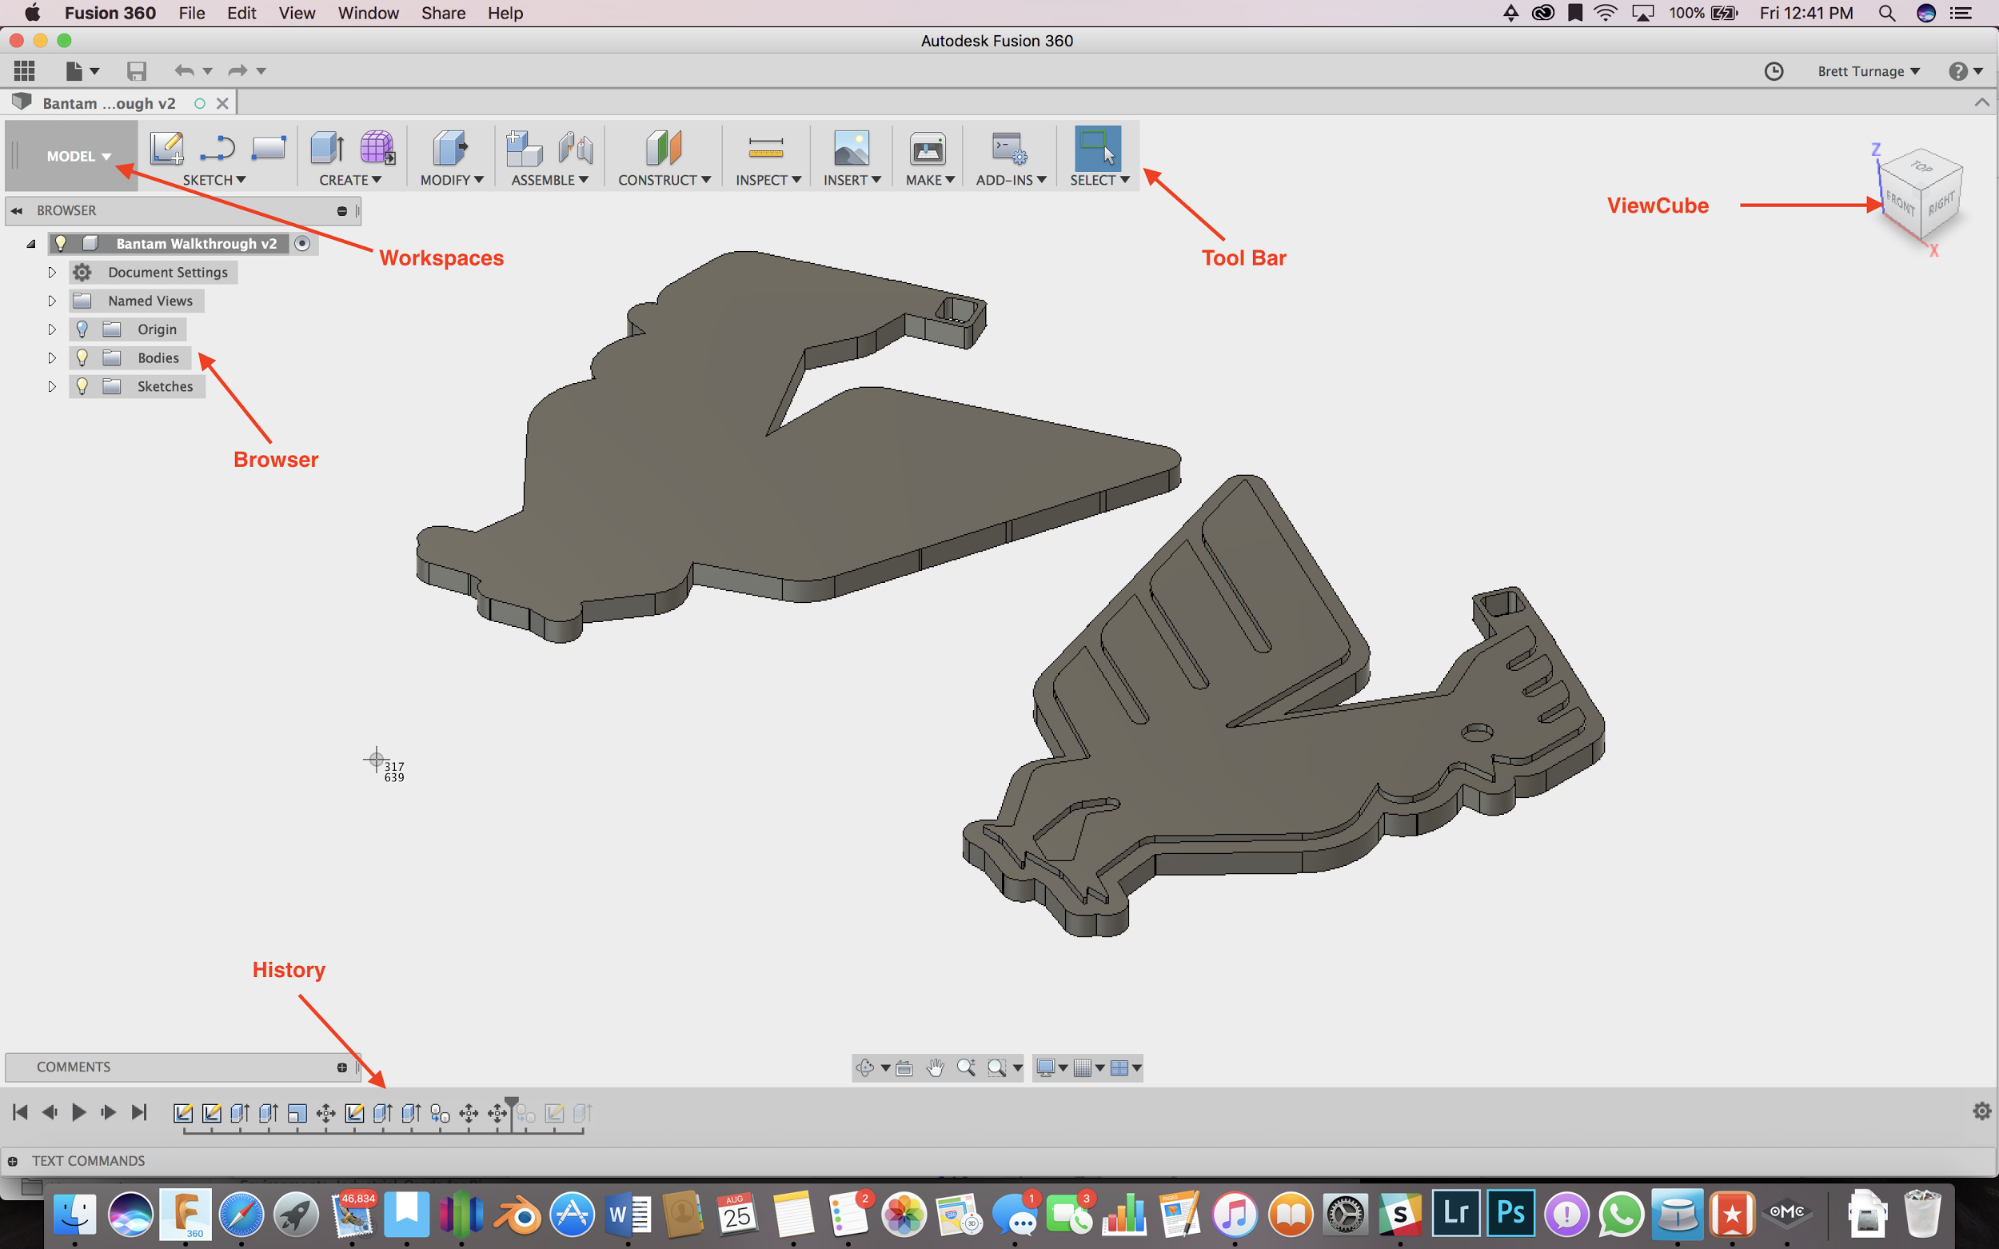Screen dimensions: 1999x1249
Task: Activate the Select tool icon
Action: [x=1097, y=148]
